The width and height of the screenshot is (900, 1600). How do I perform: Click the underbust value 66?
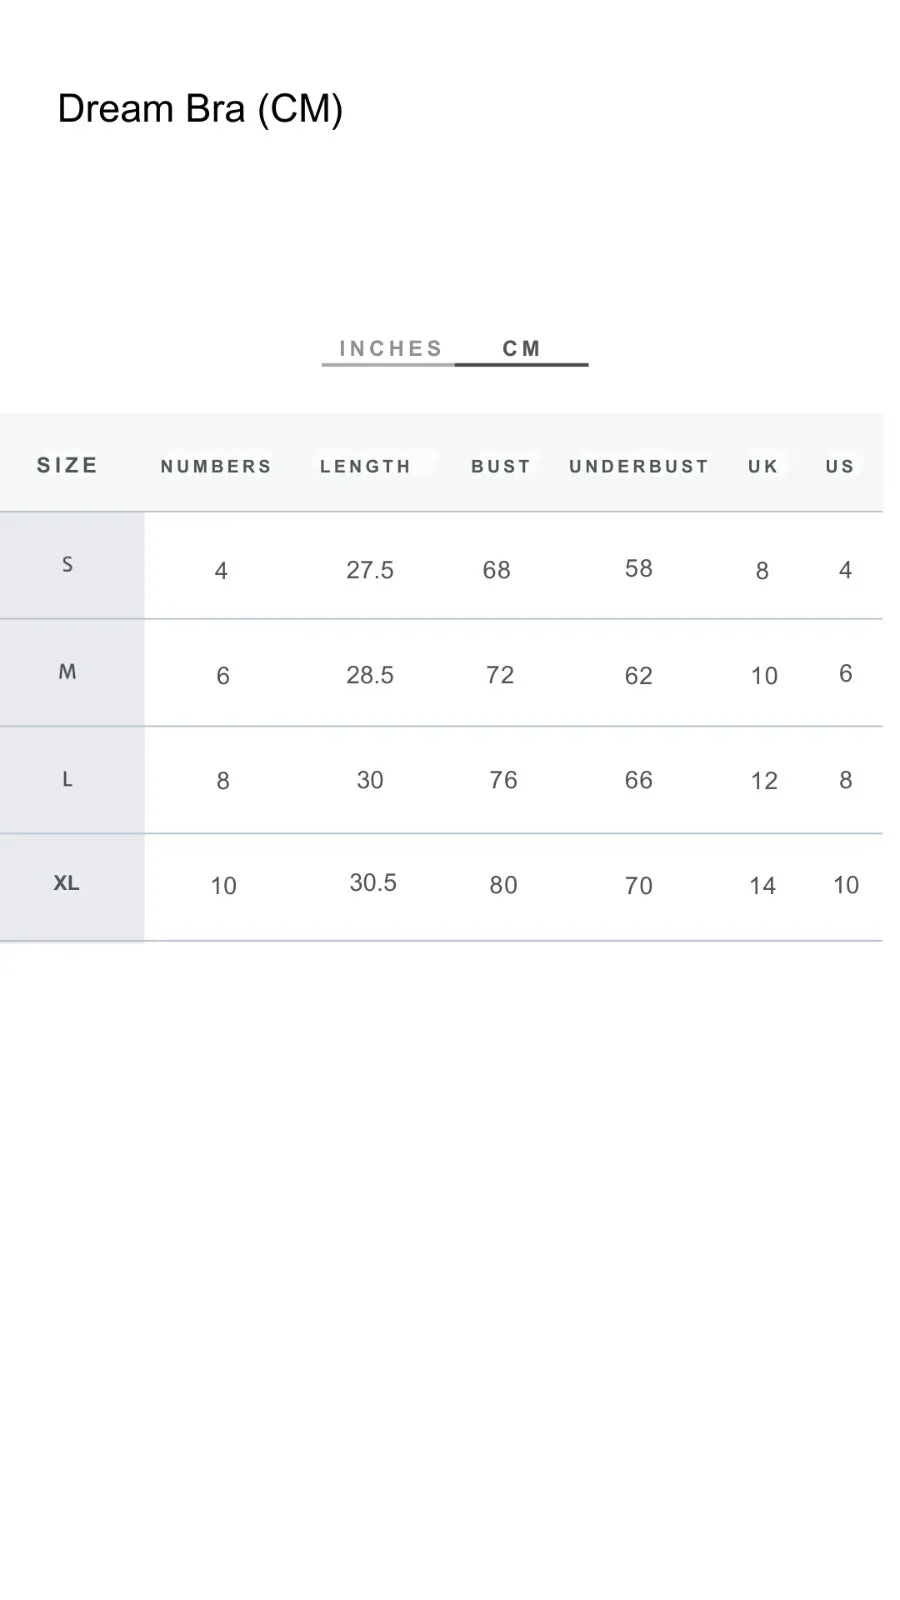click(639, 780)
